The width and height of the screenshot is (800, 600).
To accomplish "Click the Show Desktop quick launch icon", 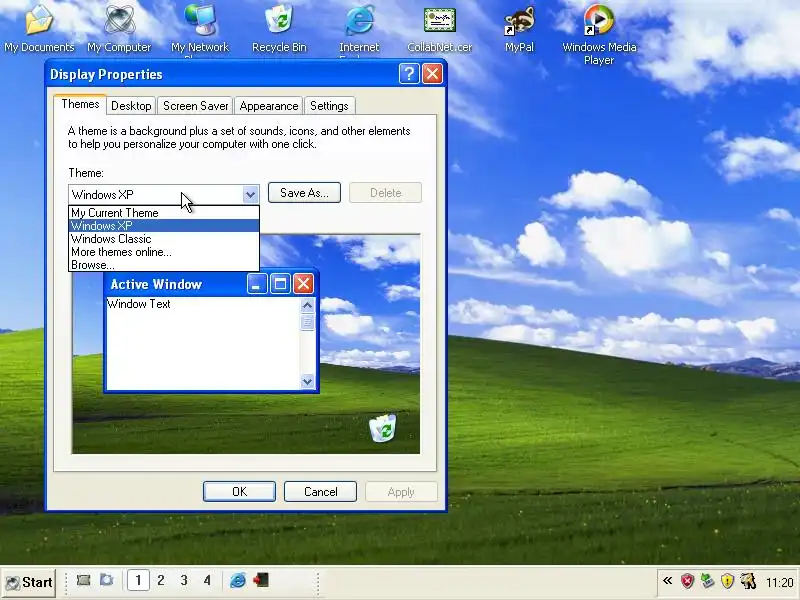I will (83, 580).
